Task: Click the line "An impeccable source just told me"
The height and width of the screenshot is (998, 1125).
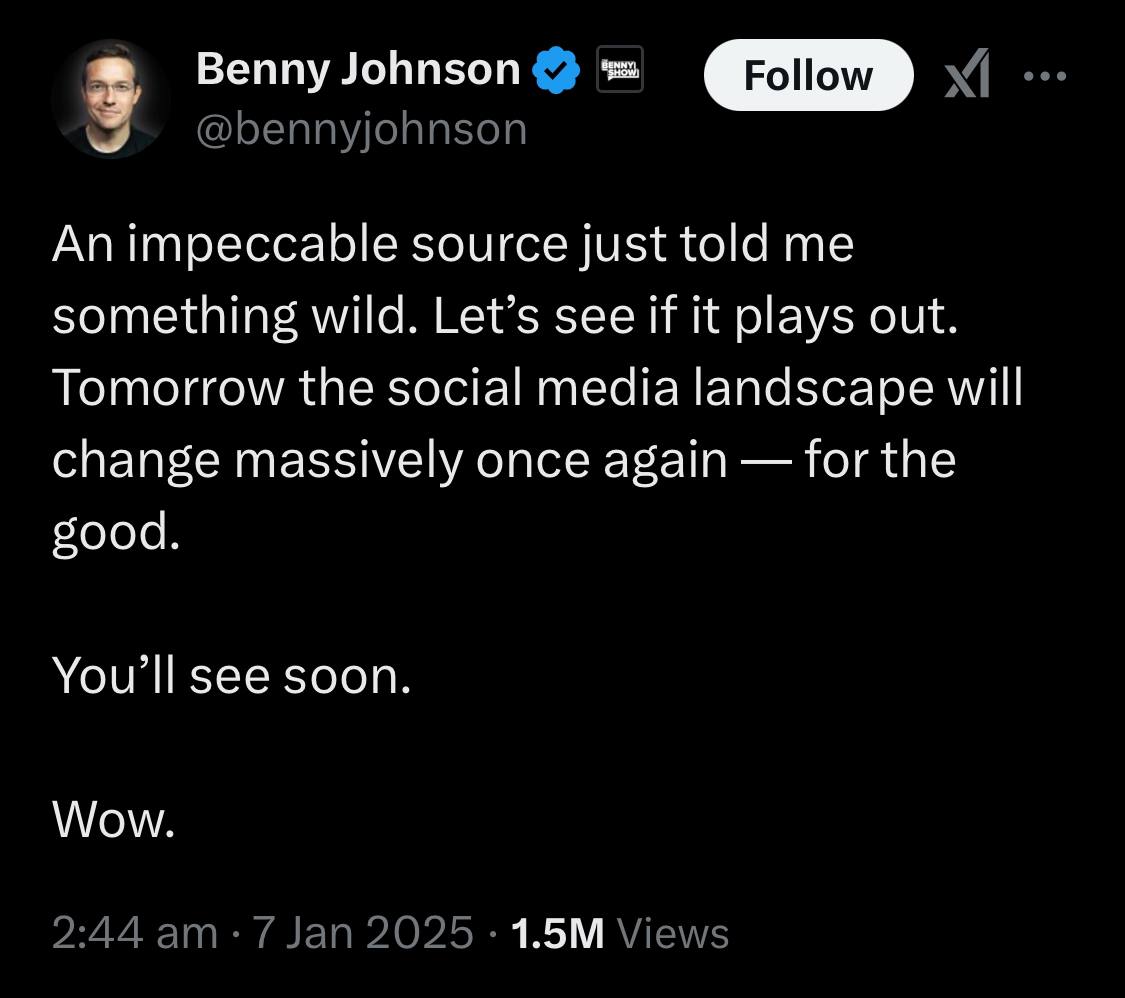Action: click(452, 245)
